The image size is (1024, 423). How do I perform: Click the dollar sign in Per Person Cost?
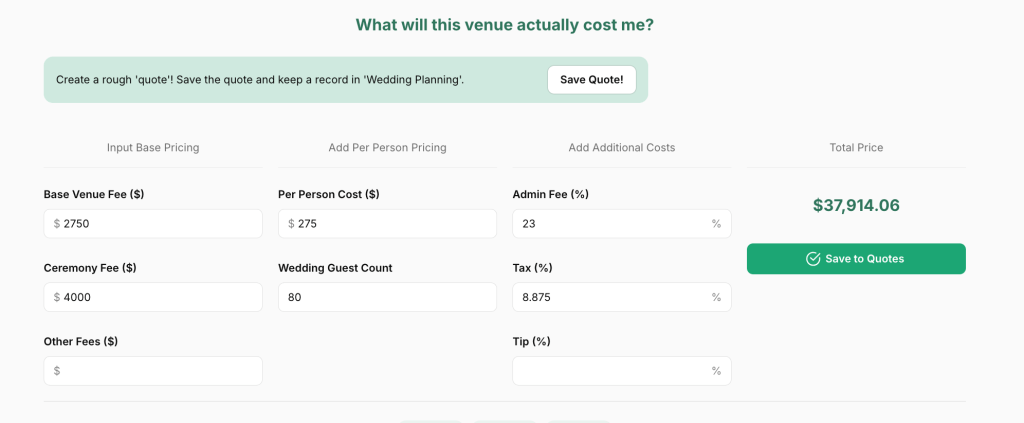[291, 224]
